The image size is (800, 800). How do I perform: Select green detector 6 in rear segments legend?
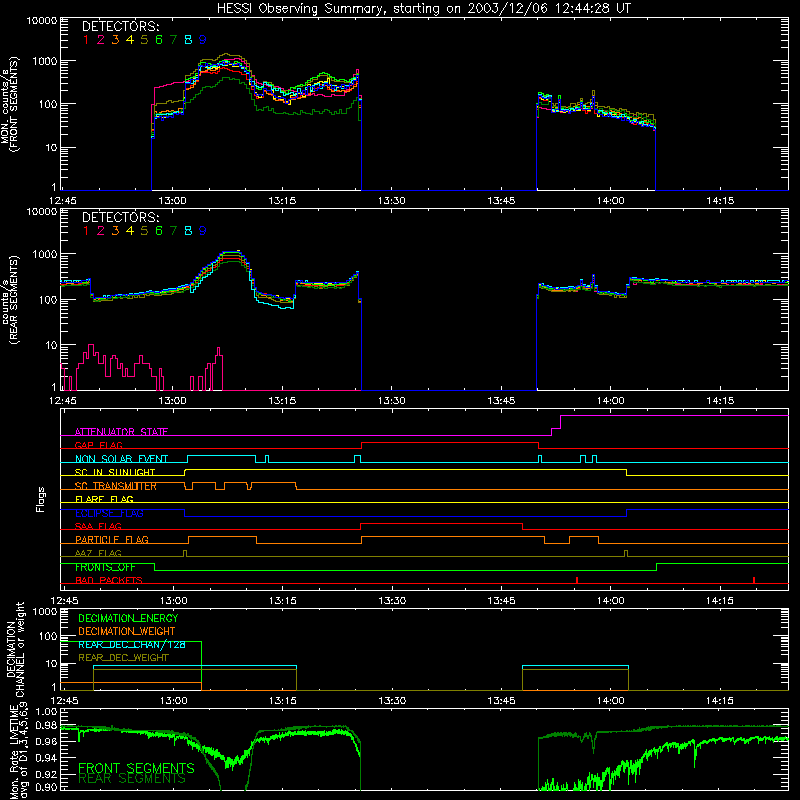click(x=159, y=231)
